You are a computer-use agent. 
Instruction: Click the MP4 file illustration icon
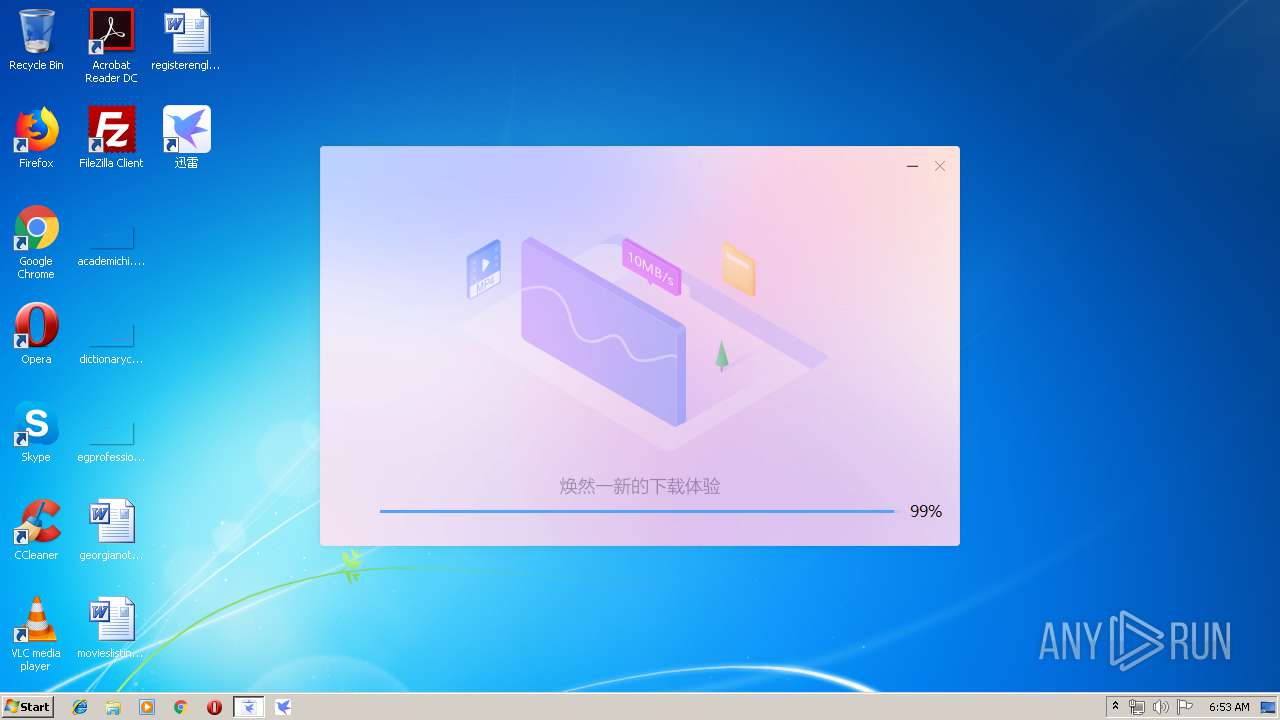click(x=484, y=270)
